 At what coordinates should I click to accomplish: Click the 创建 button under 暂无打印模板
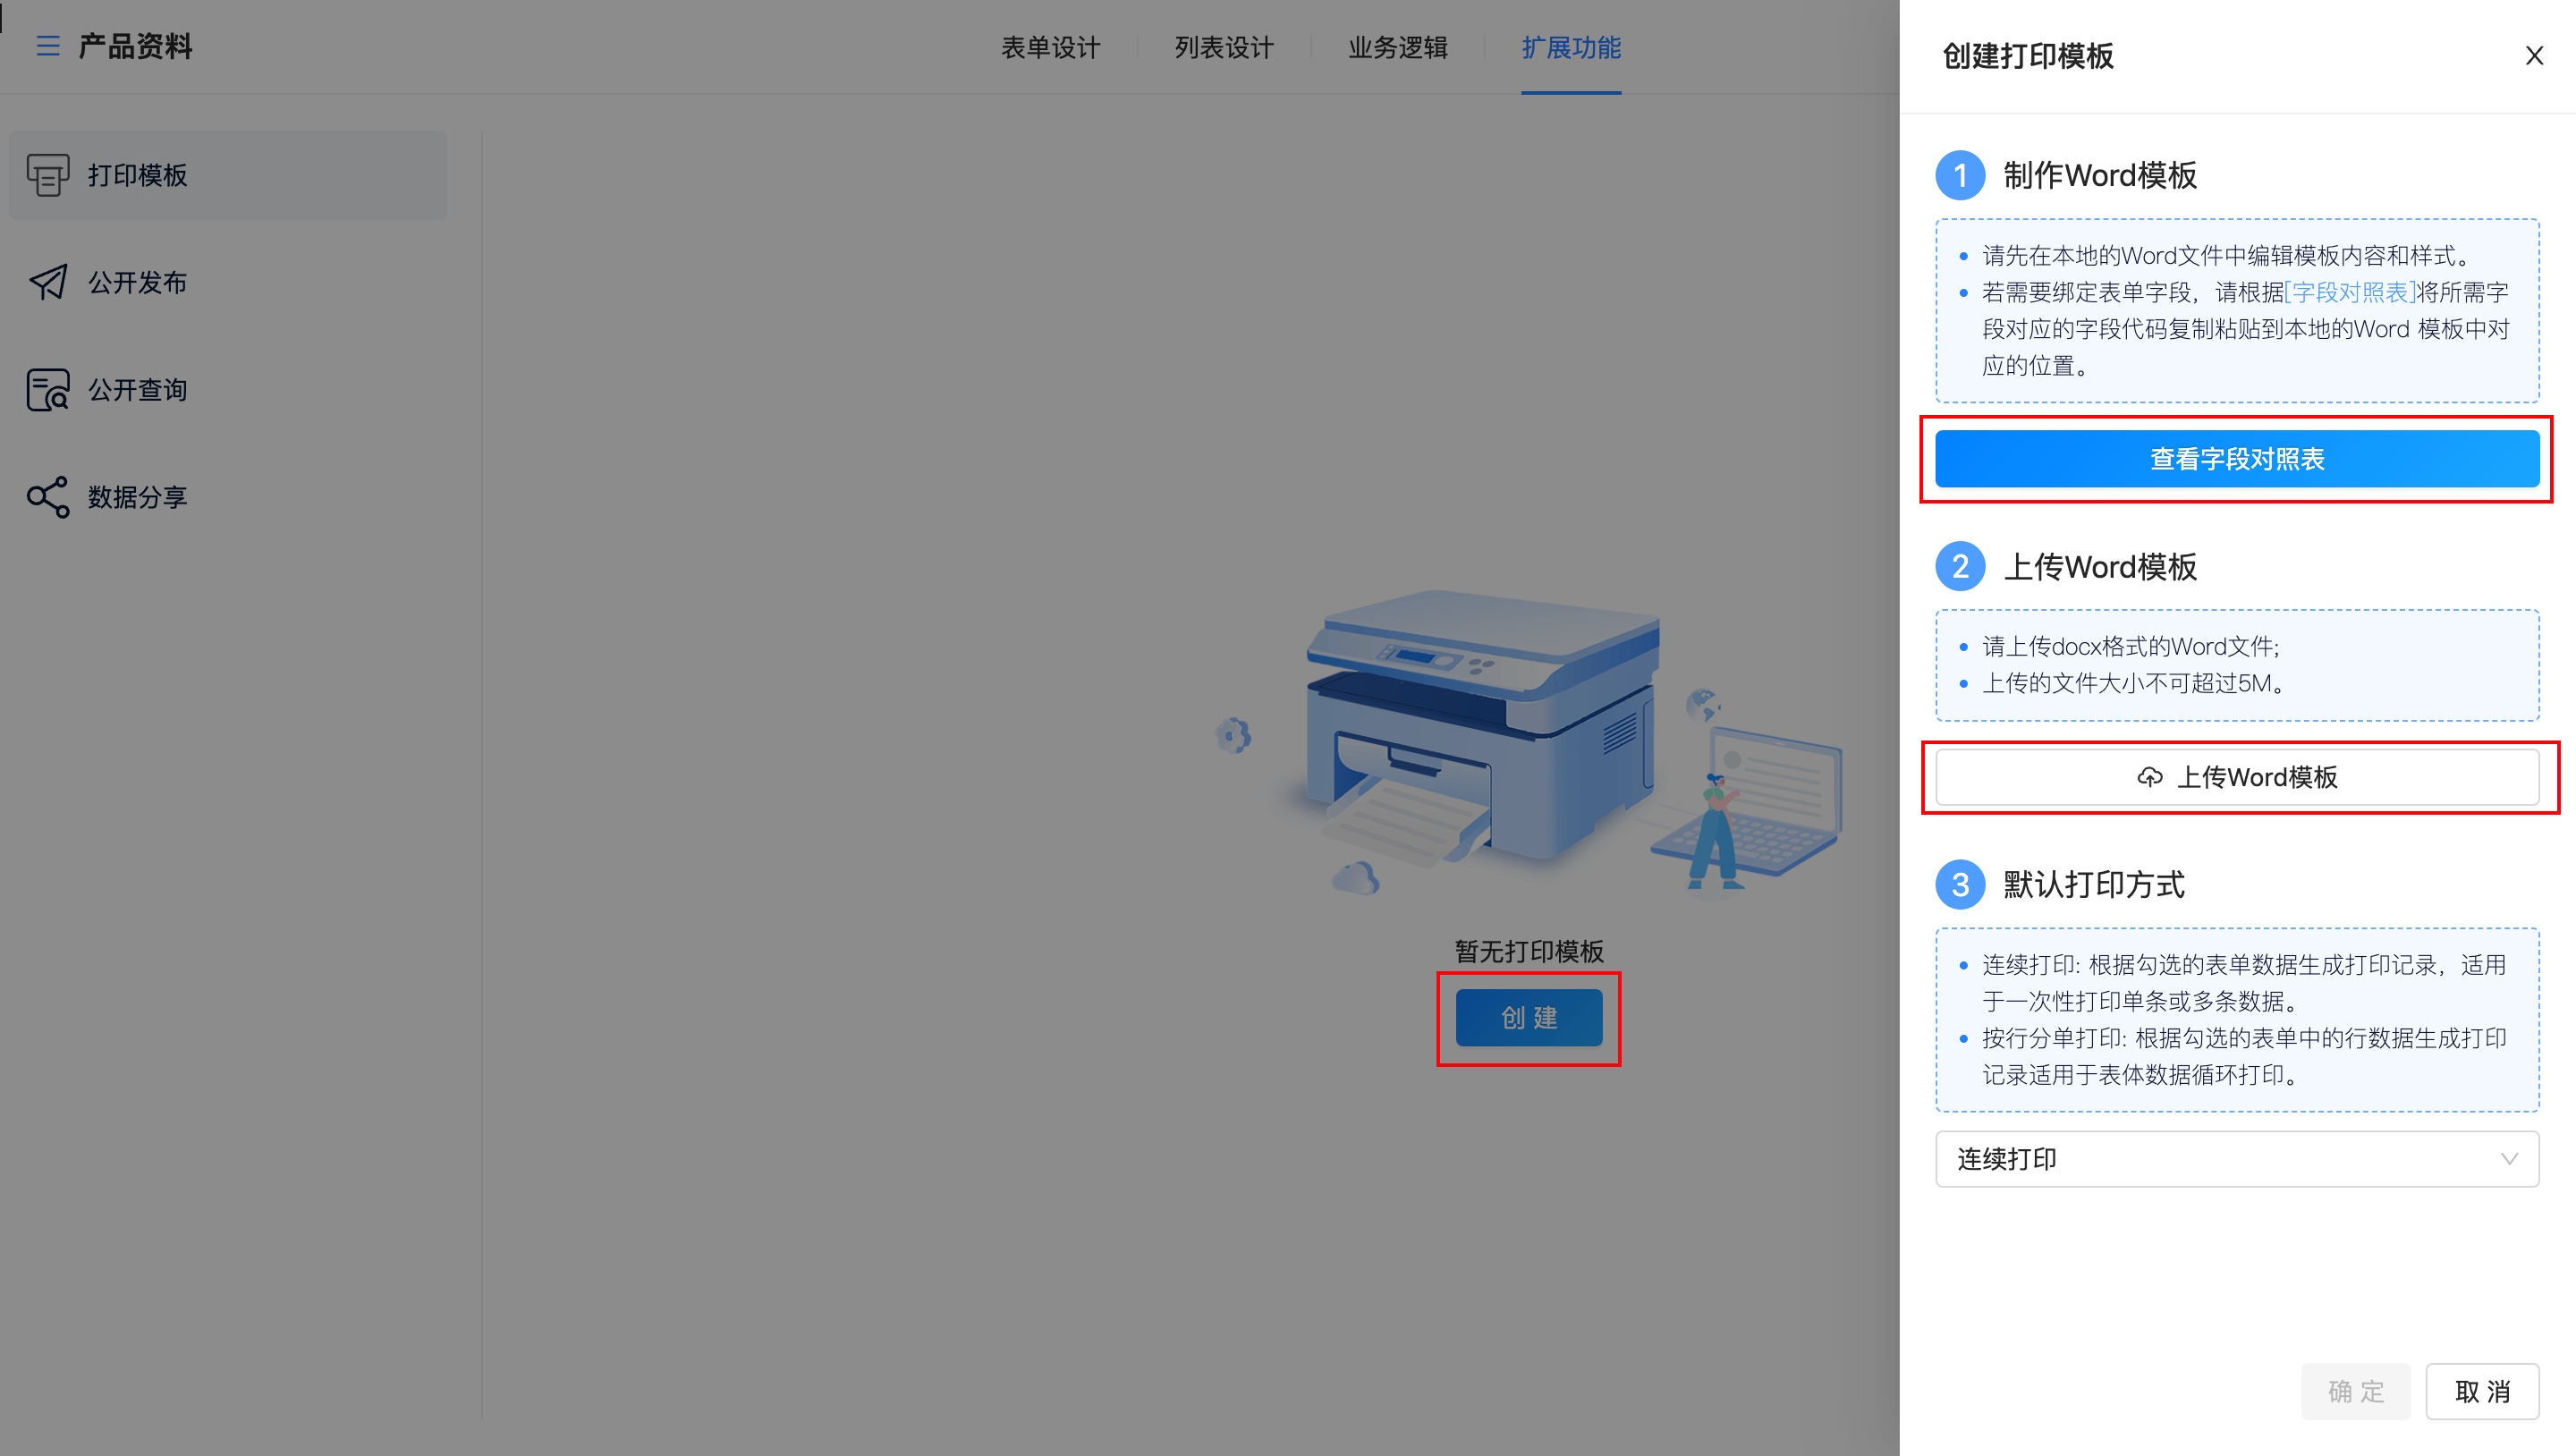click(x=1528, y=1017)
